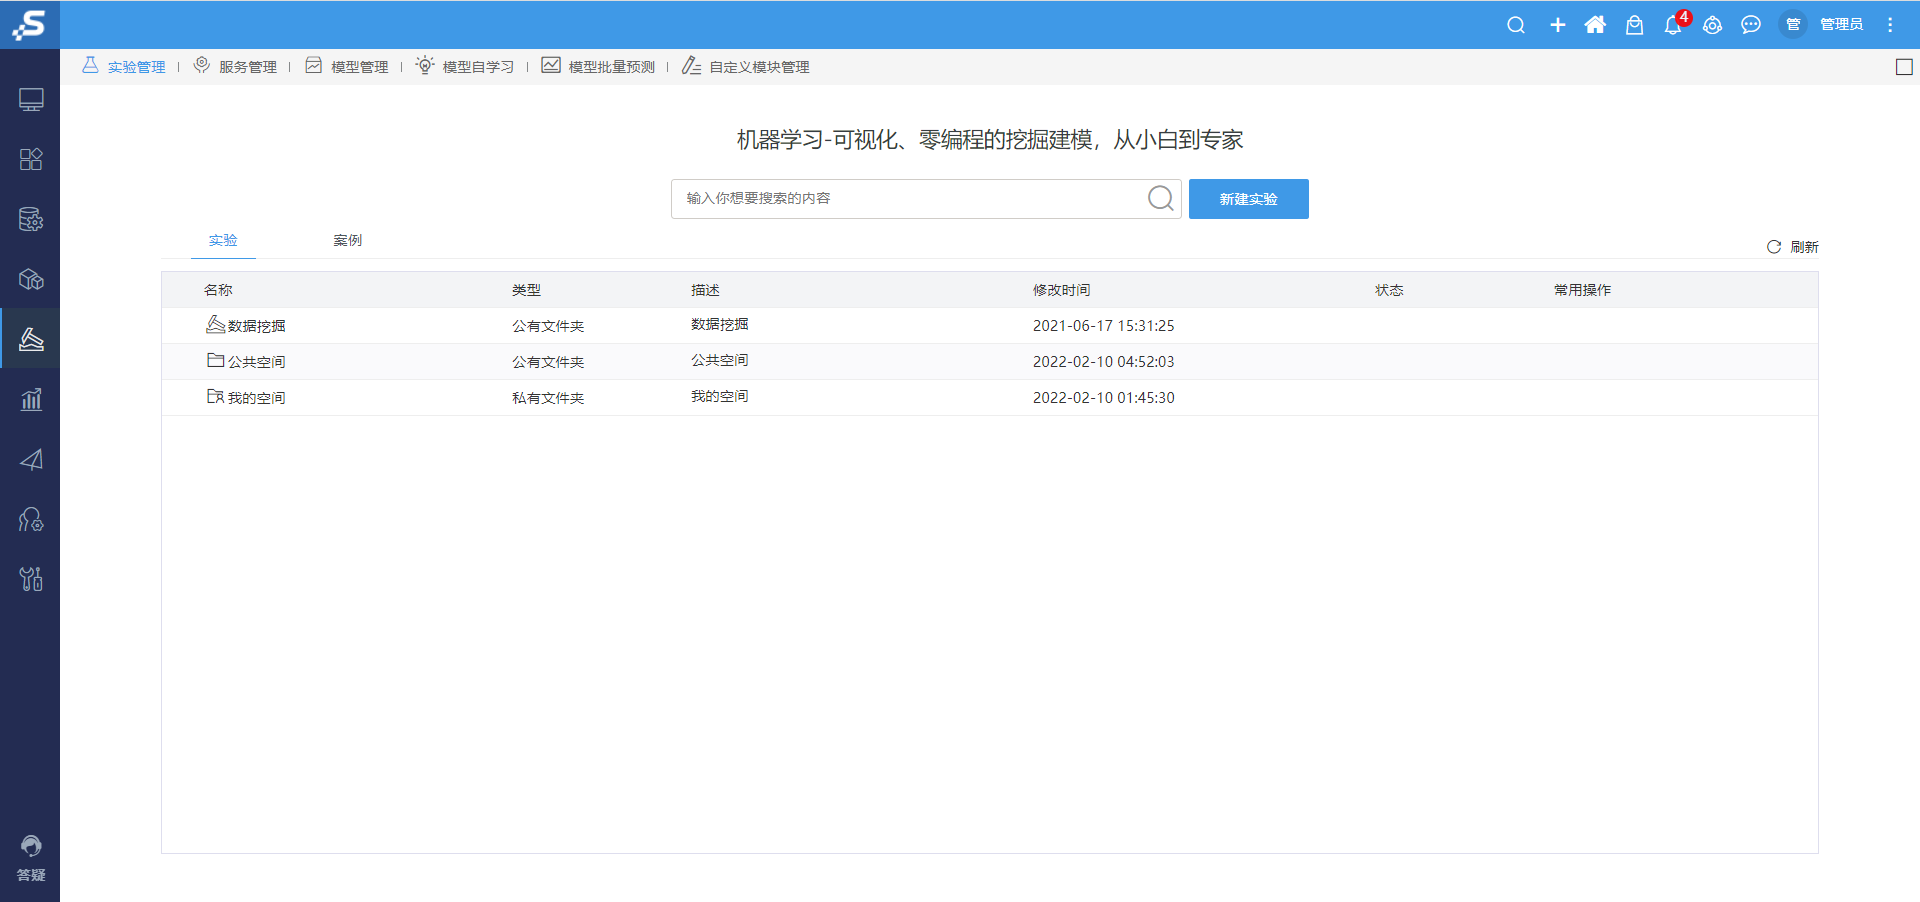Open the cube dataset sidebar icon
Screen dimensions: 1920x902
31,280
